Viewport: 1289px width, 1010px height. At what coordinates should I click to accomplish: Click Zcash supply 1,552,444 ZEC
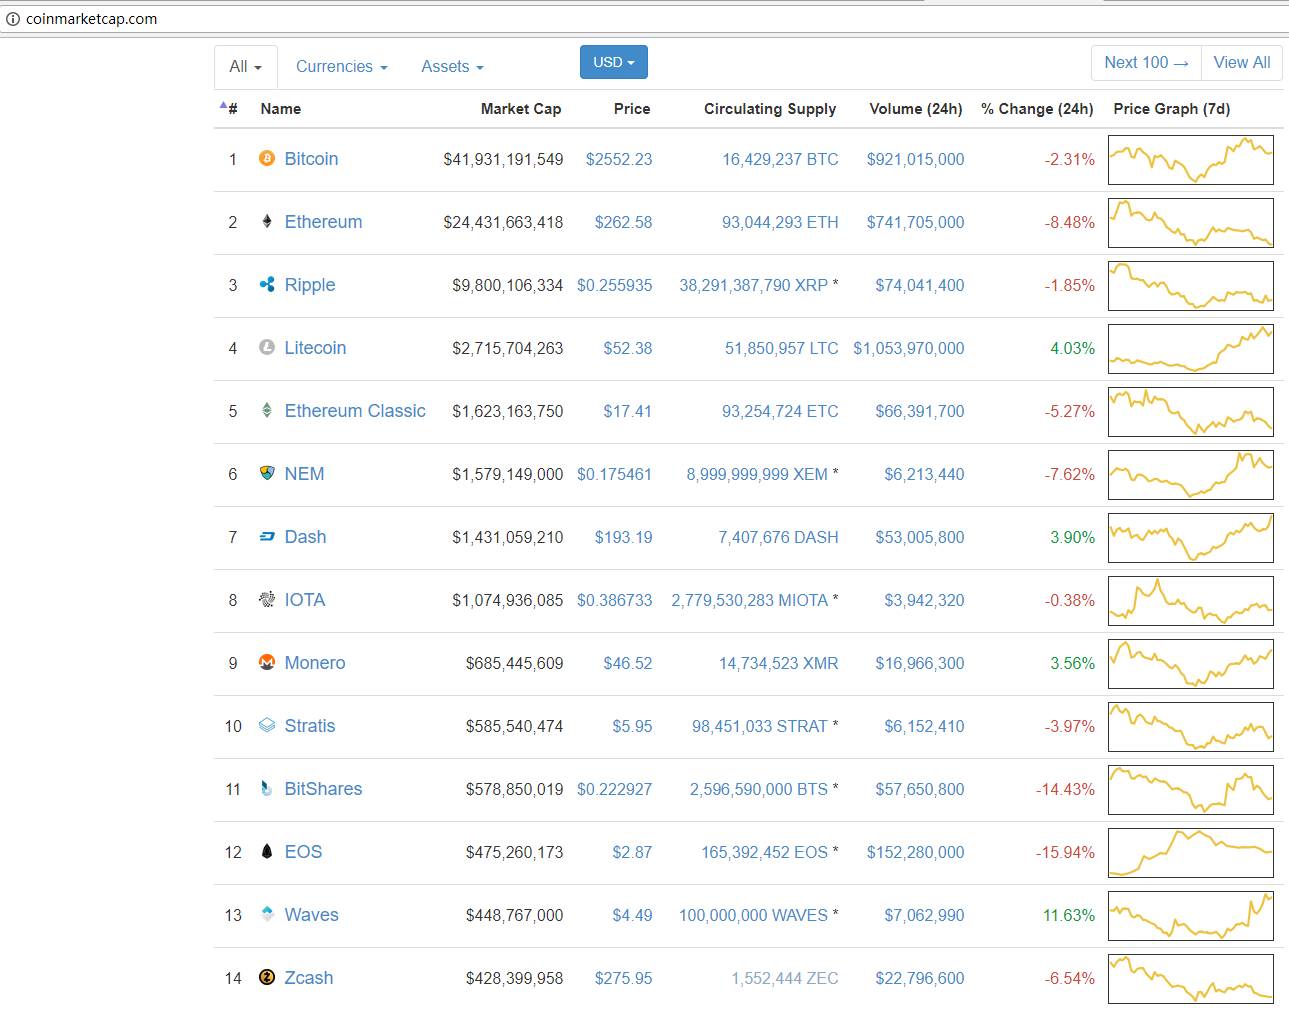[x=785, y=977]
